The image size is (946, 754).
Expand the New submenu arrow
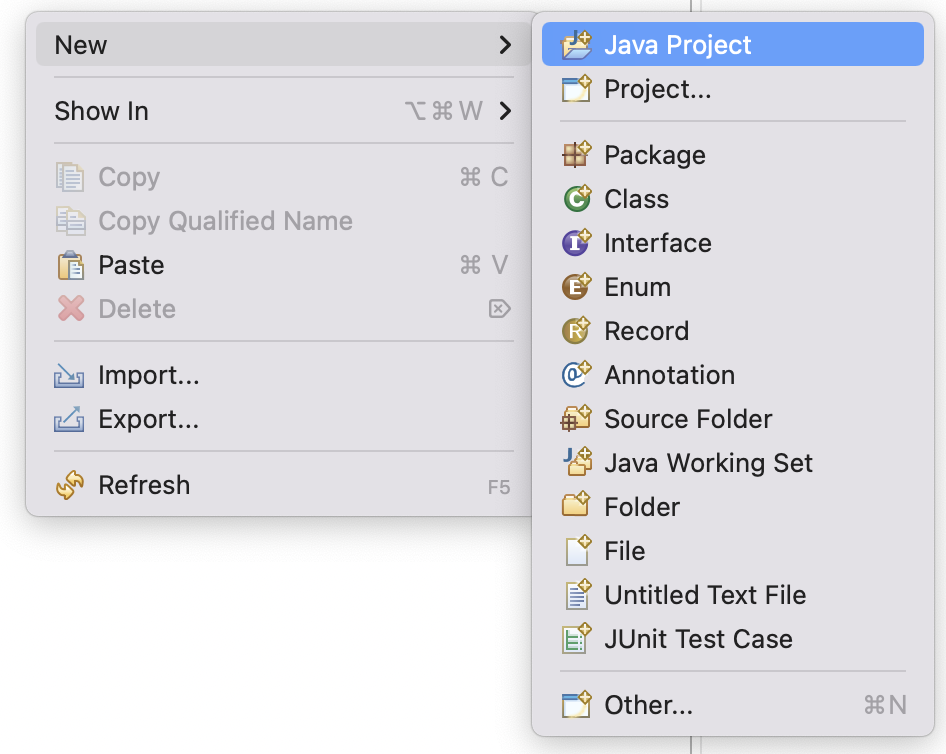[x=506, y=45]
